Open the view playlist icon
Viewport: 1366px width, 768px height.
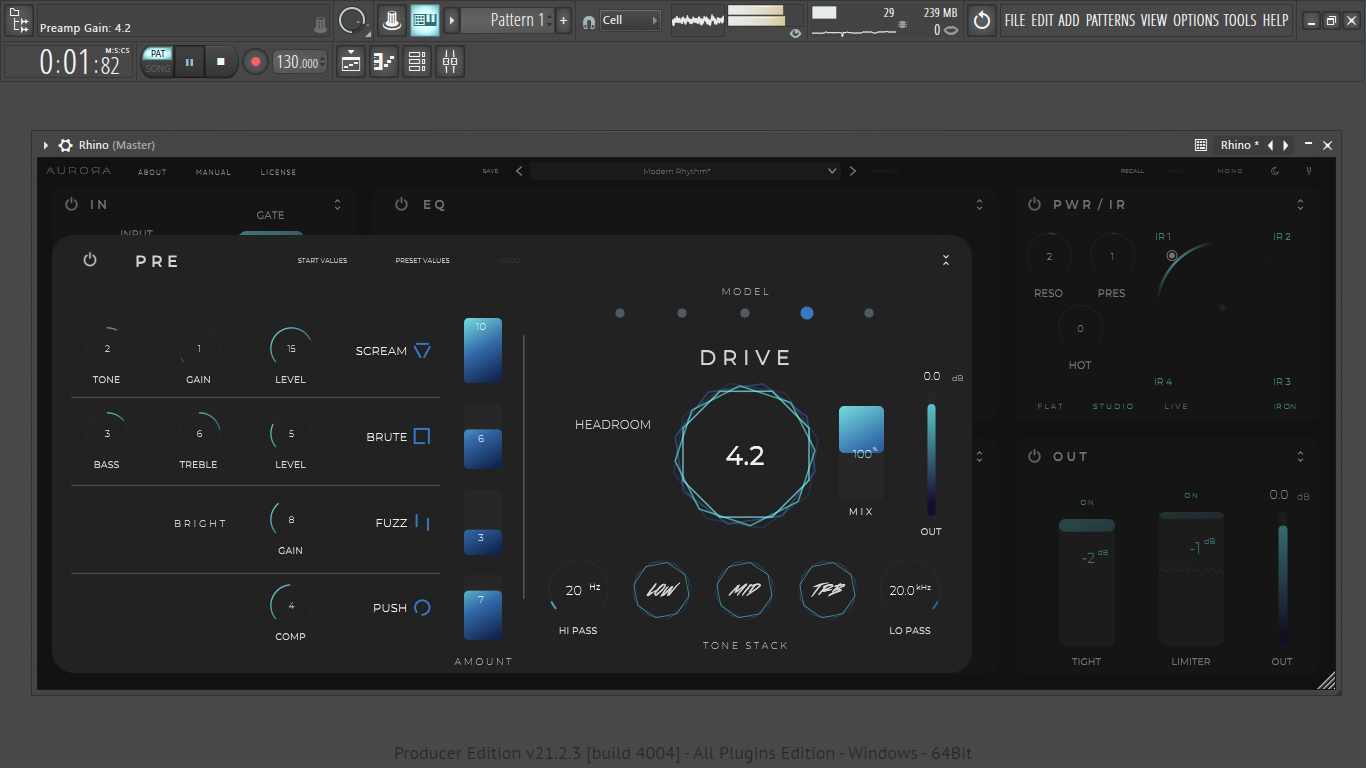[x=351, y=62]
